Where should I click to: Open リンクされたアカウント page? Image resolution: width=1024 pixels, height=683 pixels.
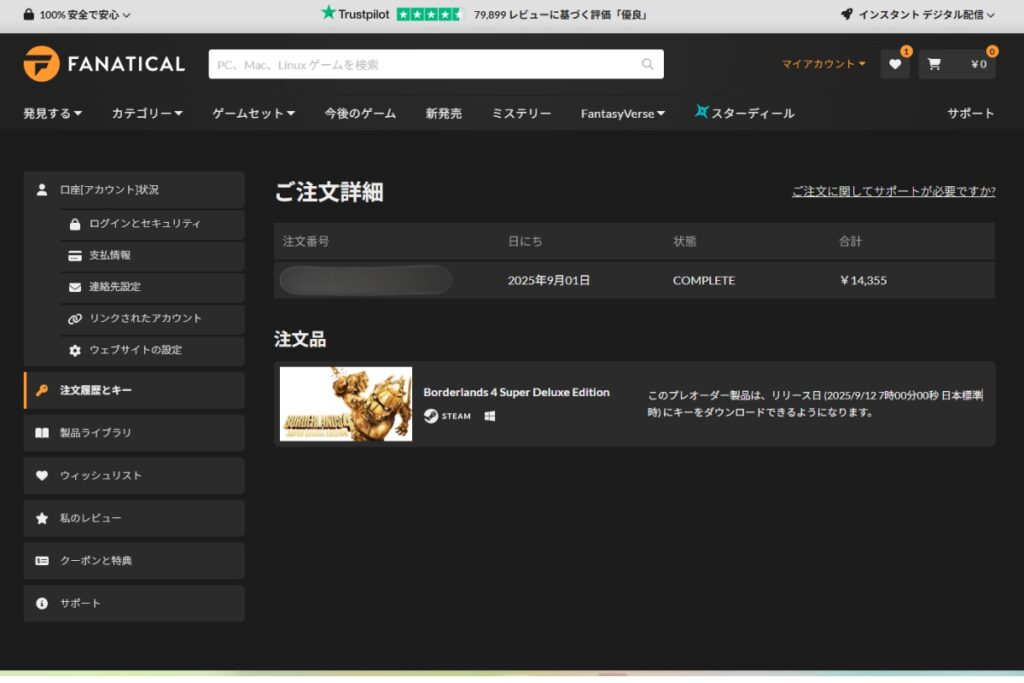click(153, 319)
